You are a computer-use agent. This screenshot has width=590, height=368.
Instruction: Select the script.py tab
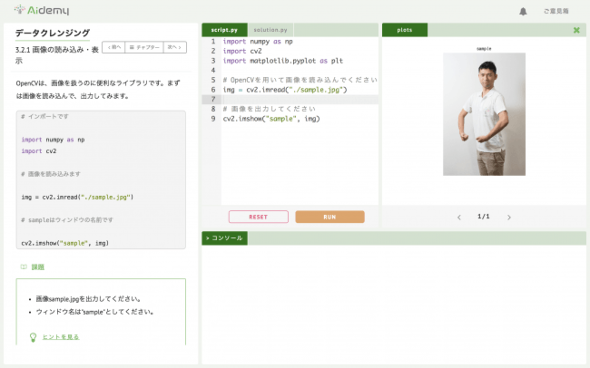coord(224,30)
